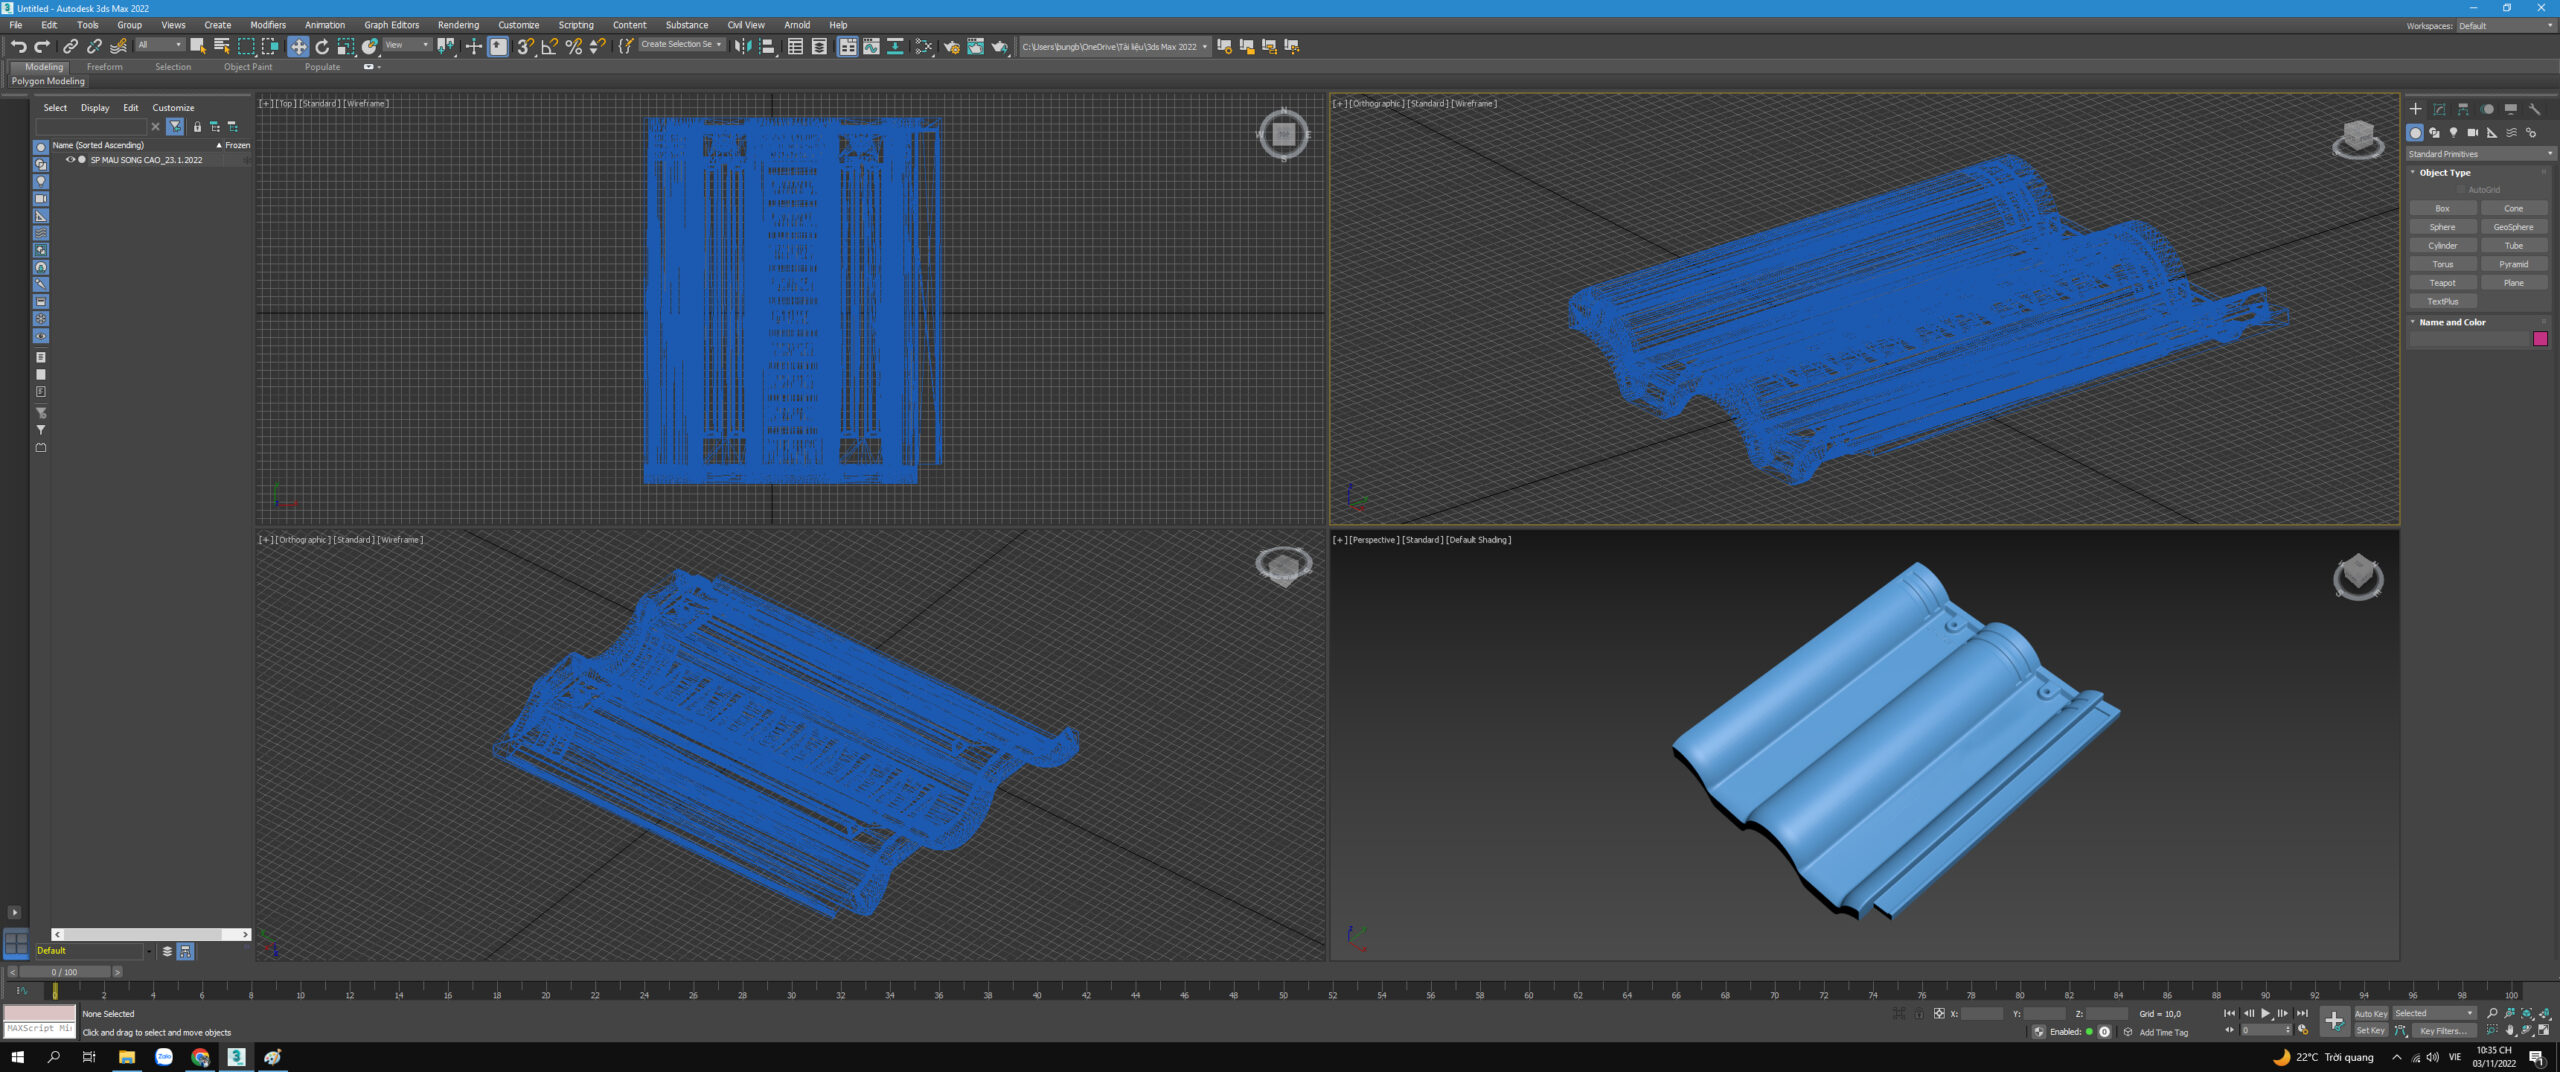2560x1072 pixels.
Task: Switch to the Freeform ribbon tab
Action: (x=104, y=67)
